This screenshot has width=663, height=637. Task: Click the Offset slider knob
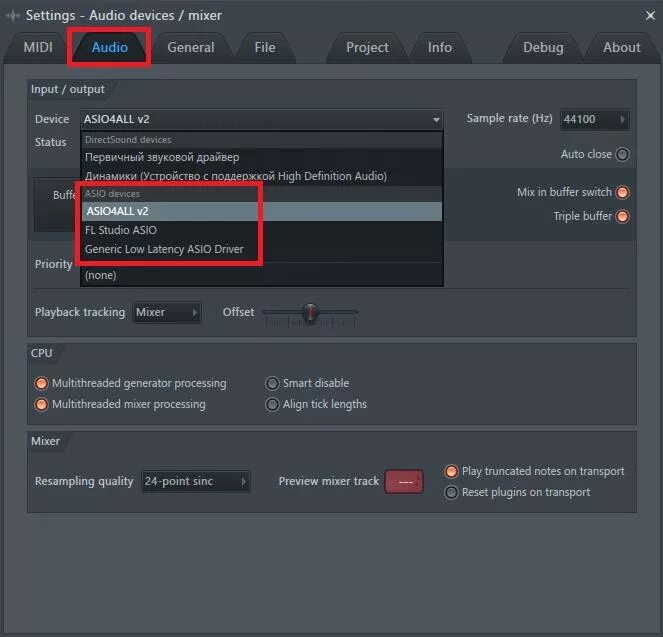pos(311,313)
